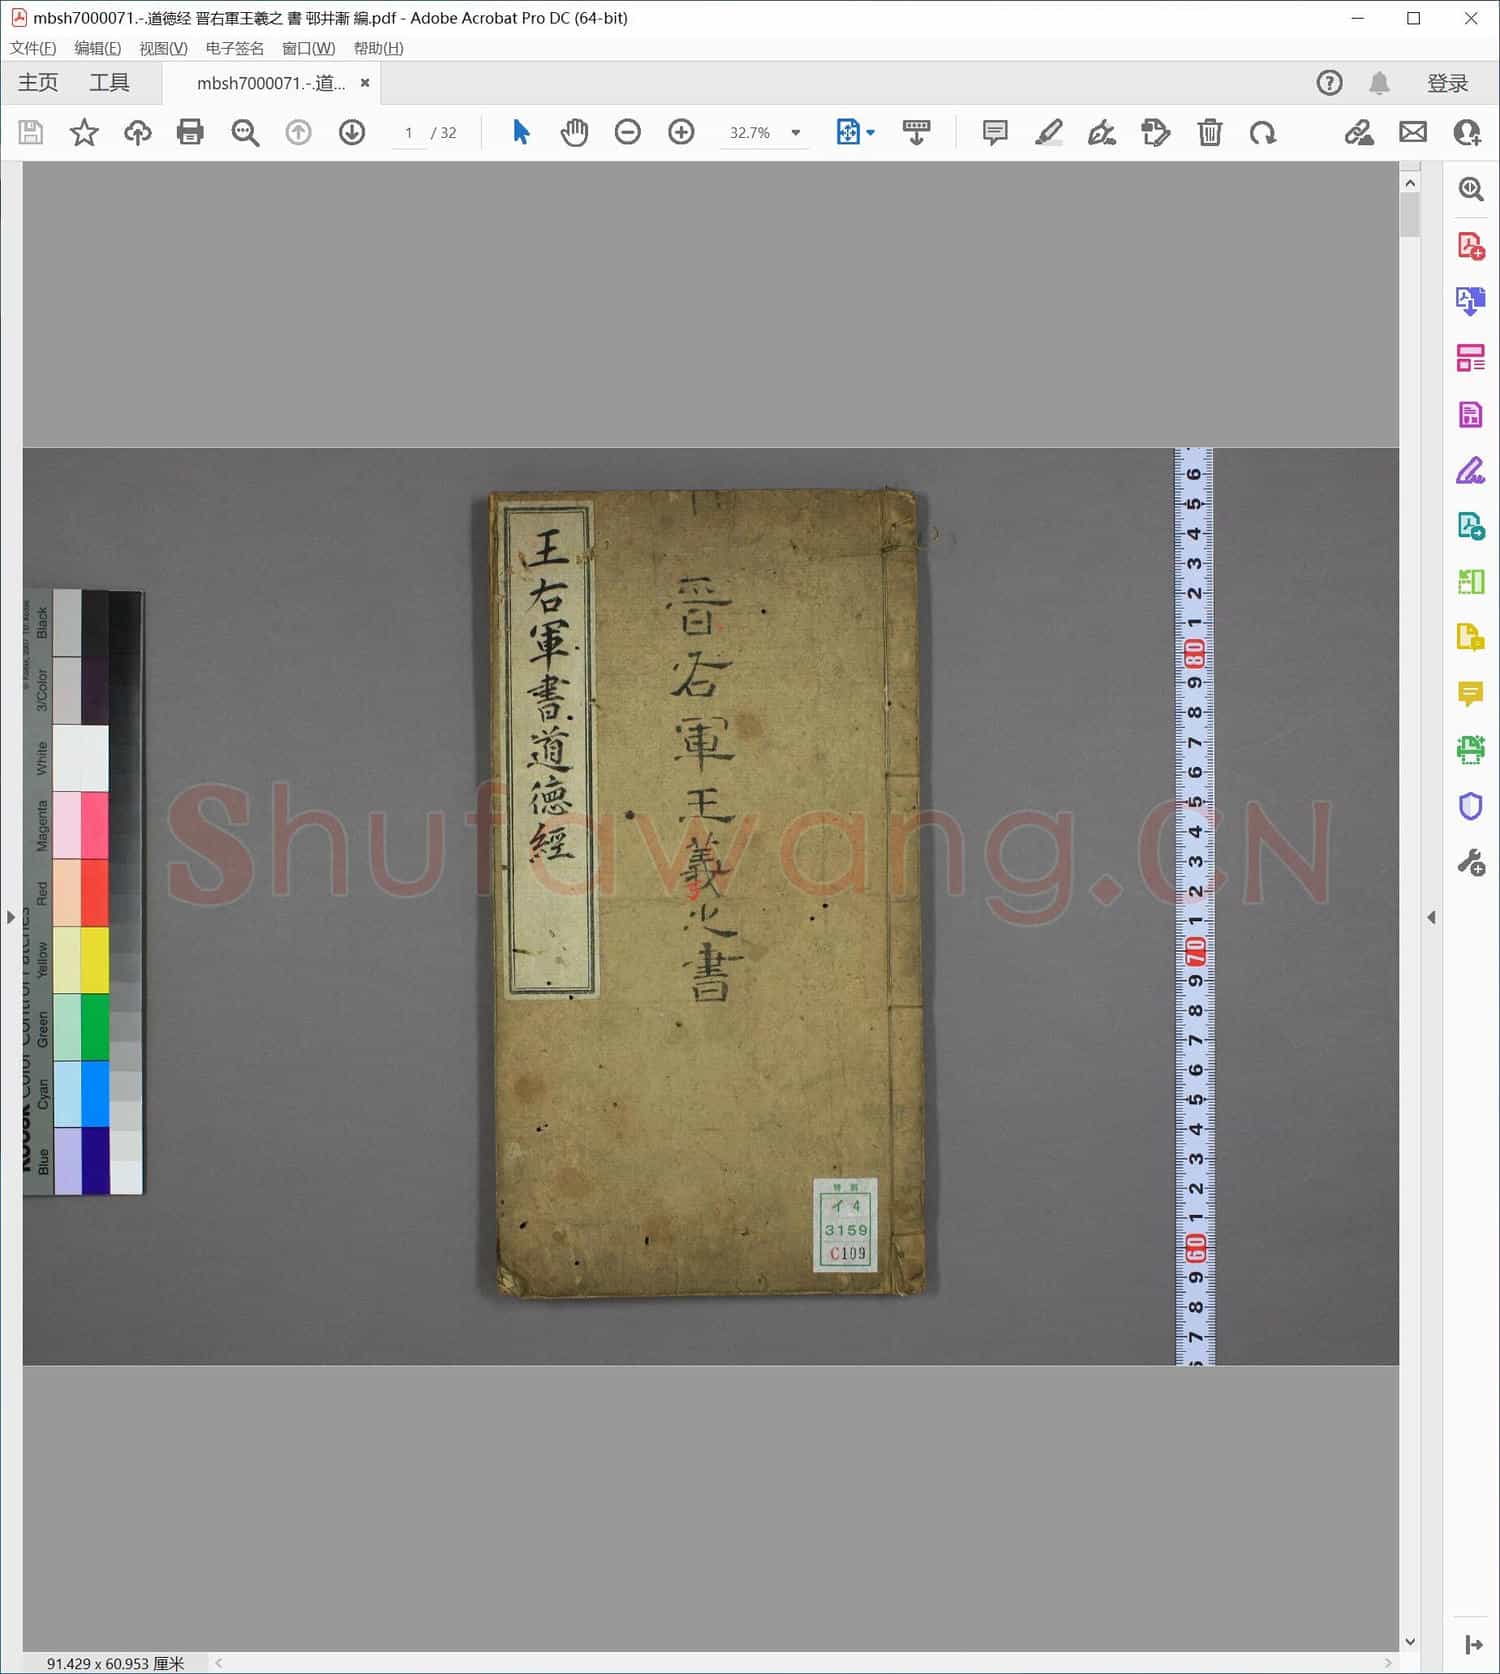
Task: Delete with the trash can icon
Action: coord(1210,132)
